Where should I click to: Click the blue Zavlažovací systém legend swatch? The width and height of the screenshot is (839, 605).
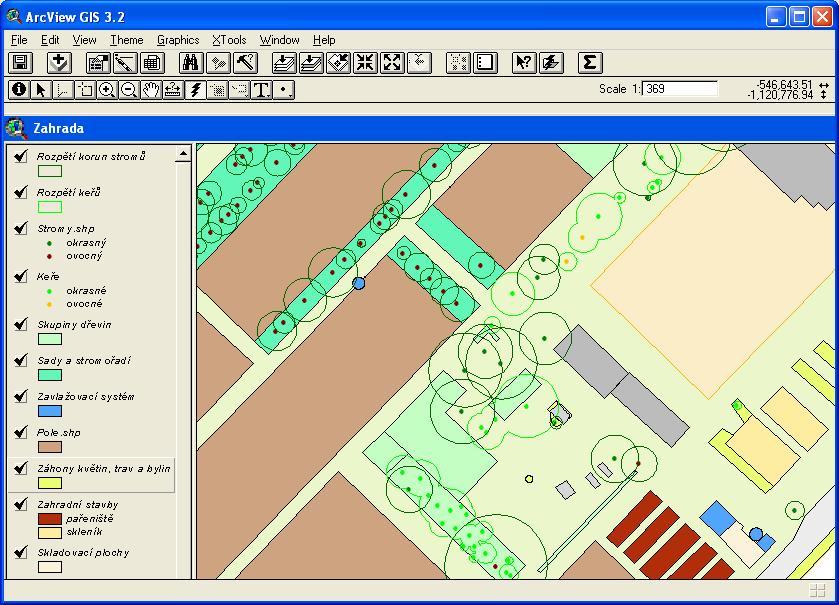click(x=50, y=411)
